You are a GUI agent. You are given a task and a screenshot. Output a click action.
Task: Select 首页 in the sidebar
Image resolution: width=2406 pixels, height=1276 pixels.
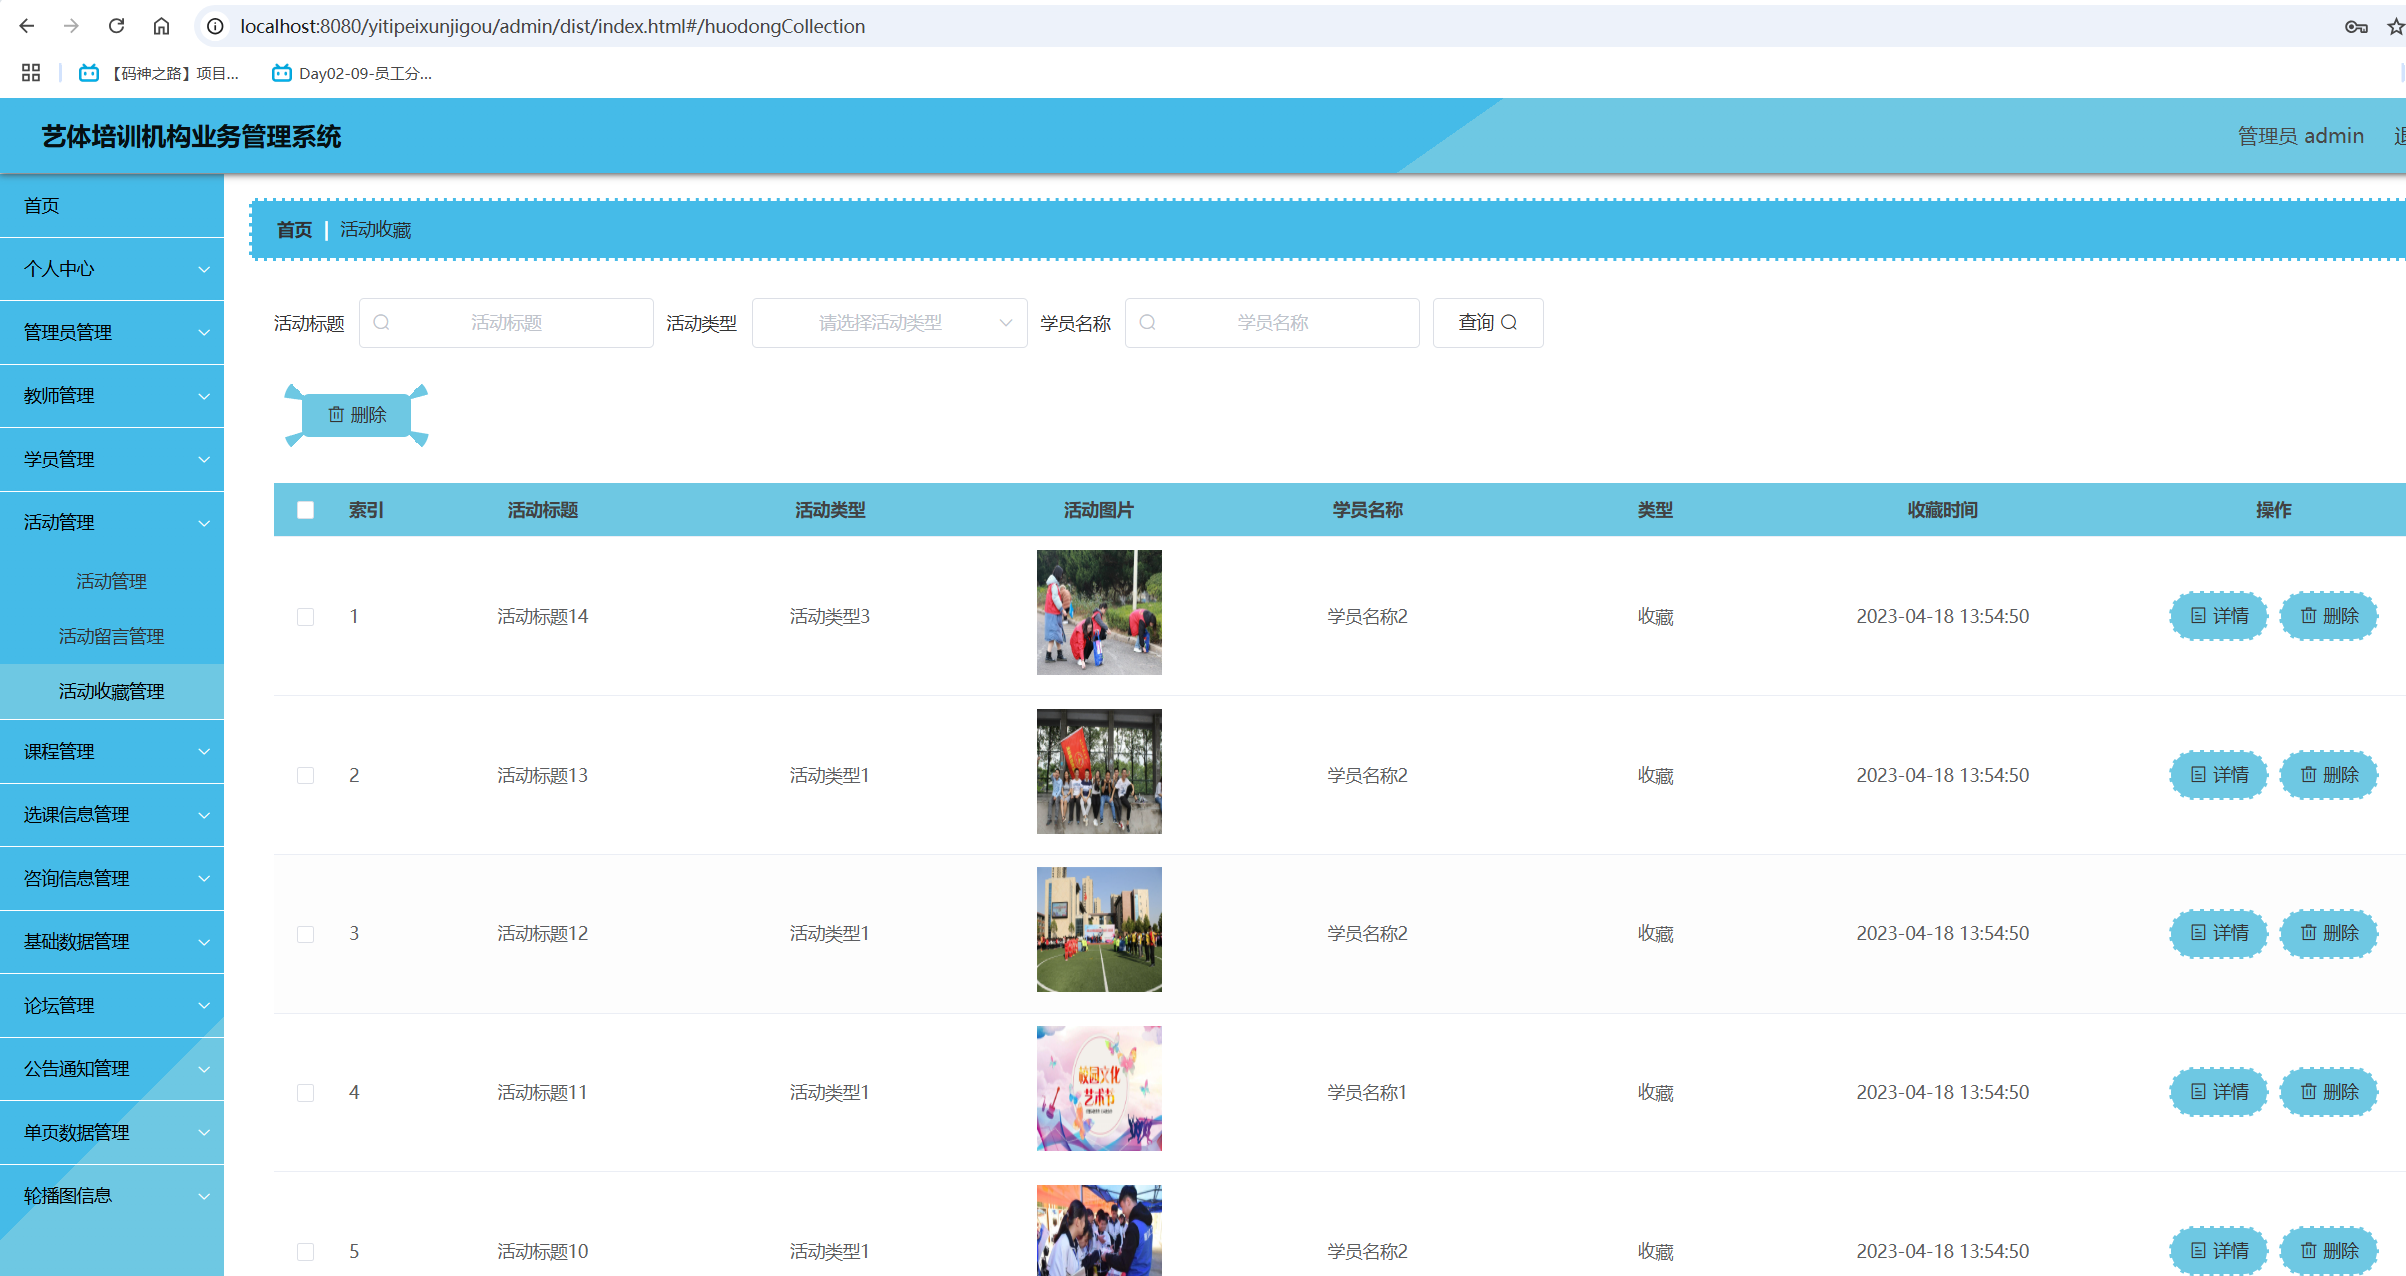click(x=112, y=206)
